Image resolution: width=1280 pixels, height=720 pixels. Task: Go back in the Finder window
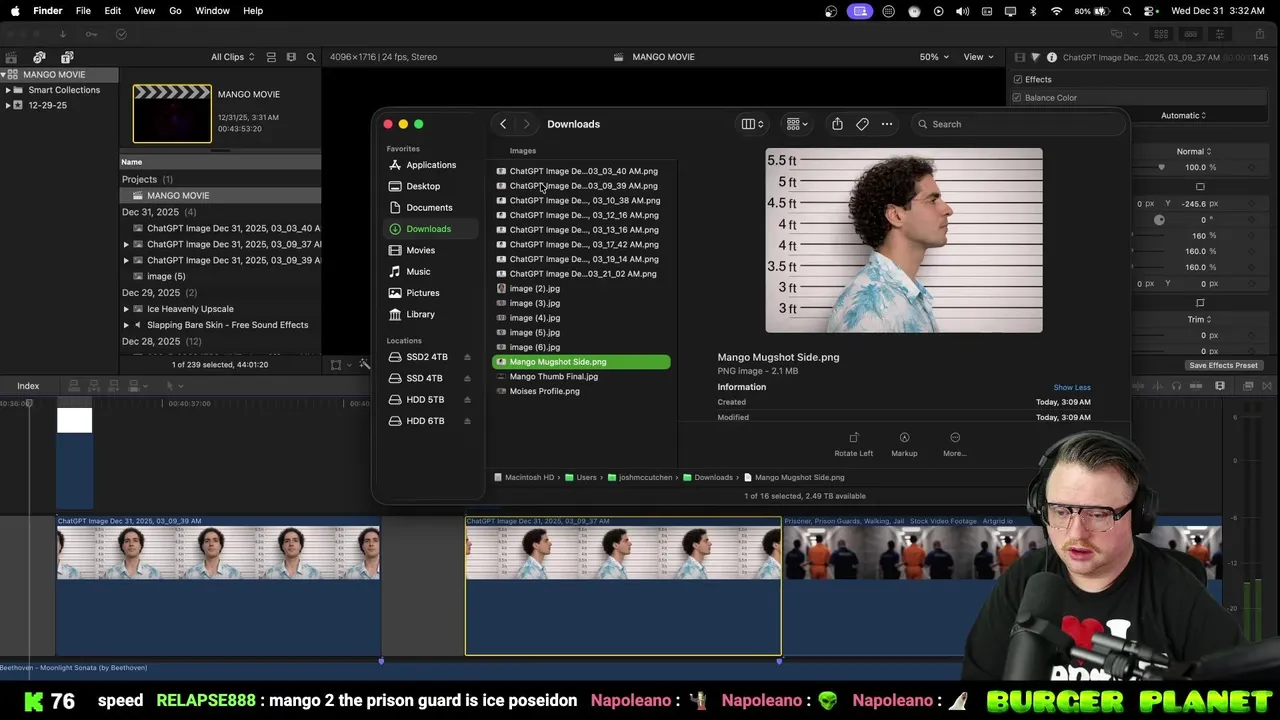coord(503,124)
